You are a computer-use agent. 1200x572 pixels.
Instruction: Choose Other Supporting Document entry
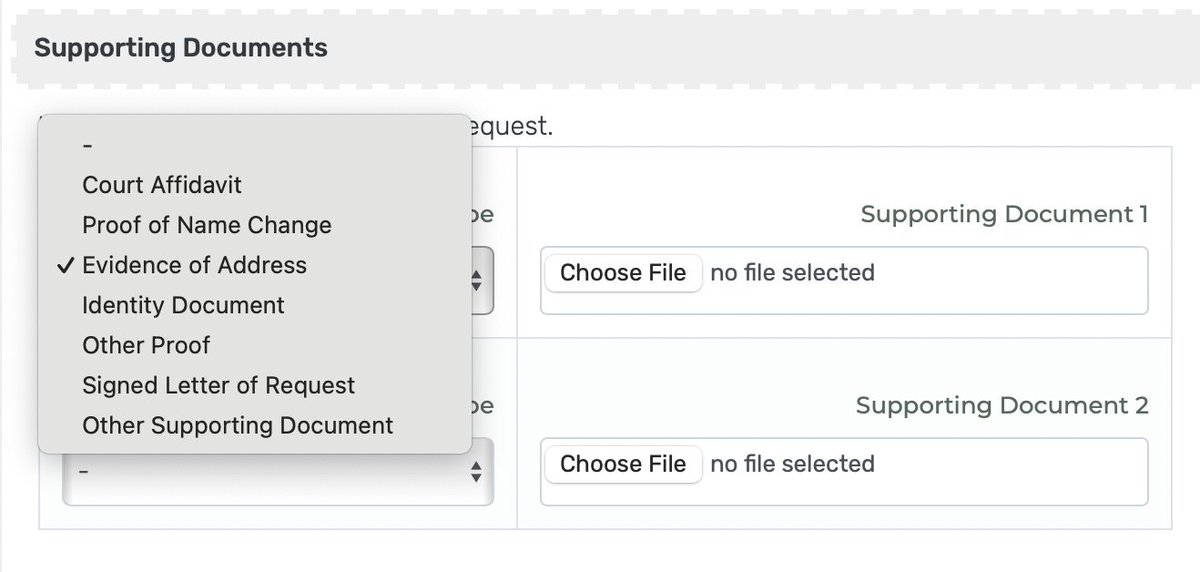[x=237, y=425]
